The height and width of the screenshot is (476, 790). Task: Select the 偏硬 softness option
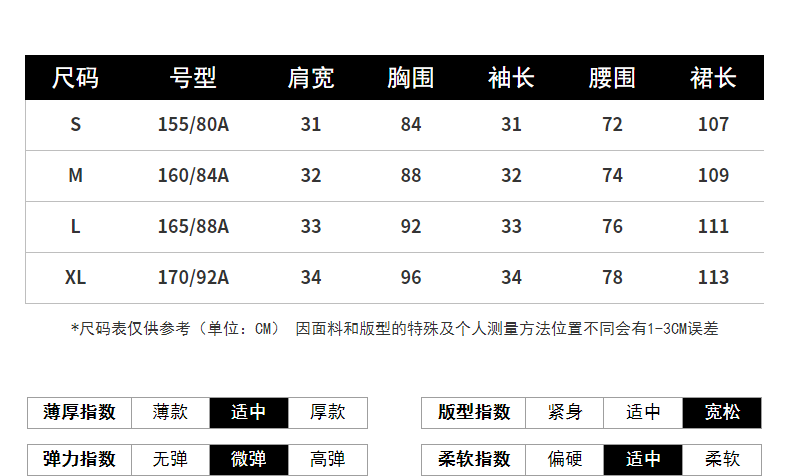[565, 459]
